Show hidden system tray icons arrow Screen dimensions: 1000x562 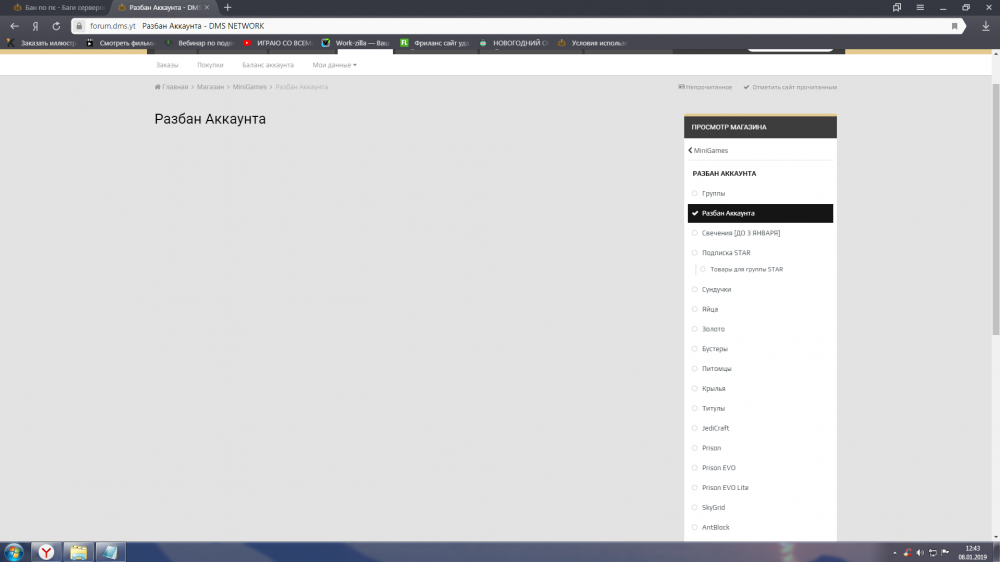(894, 552)
